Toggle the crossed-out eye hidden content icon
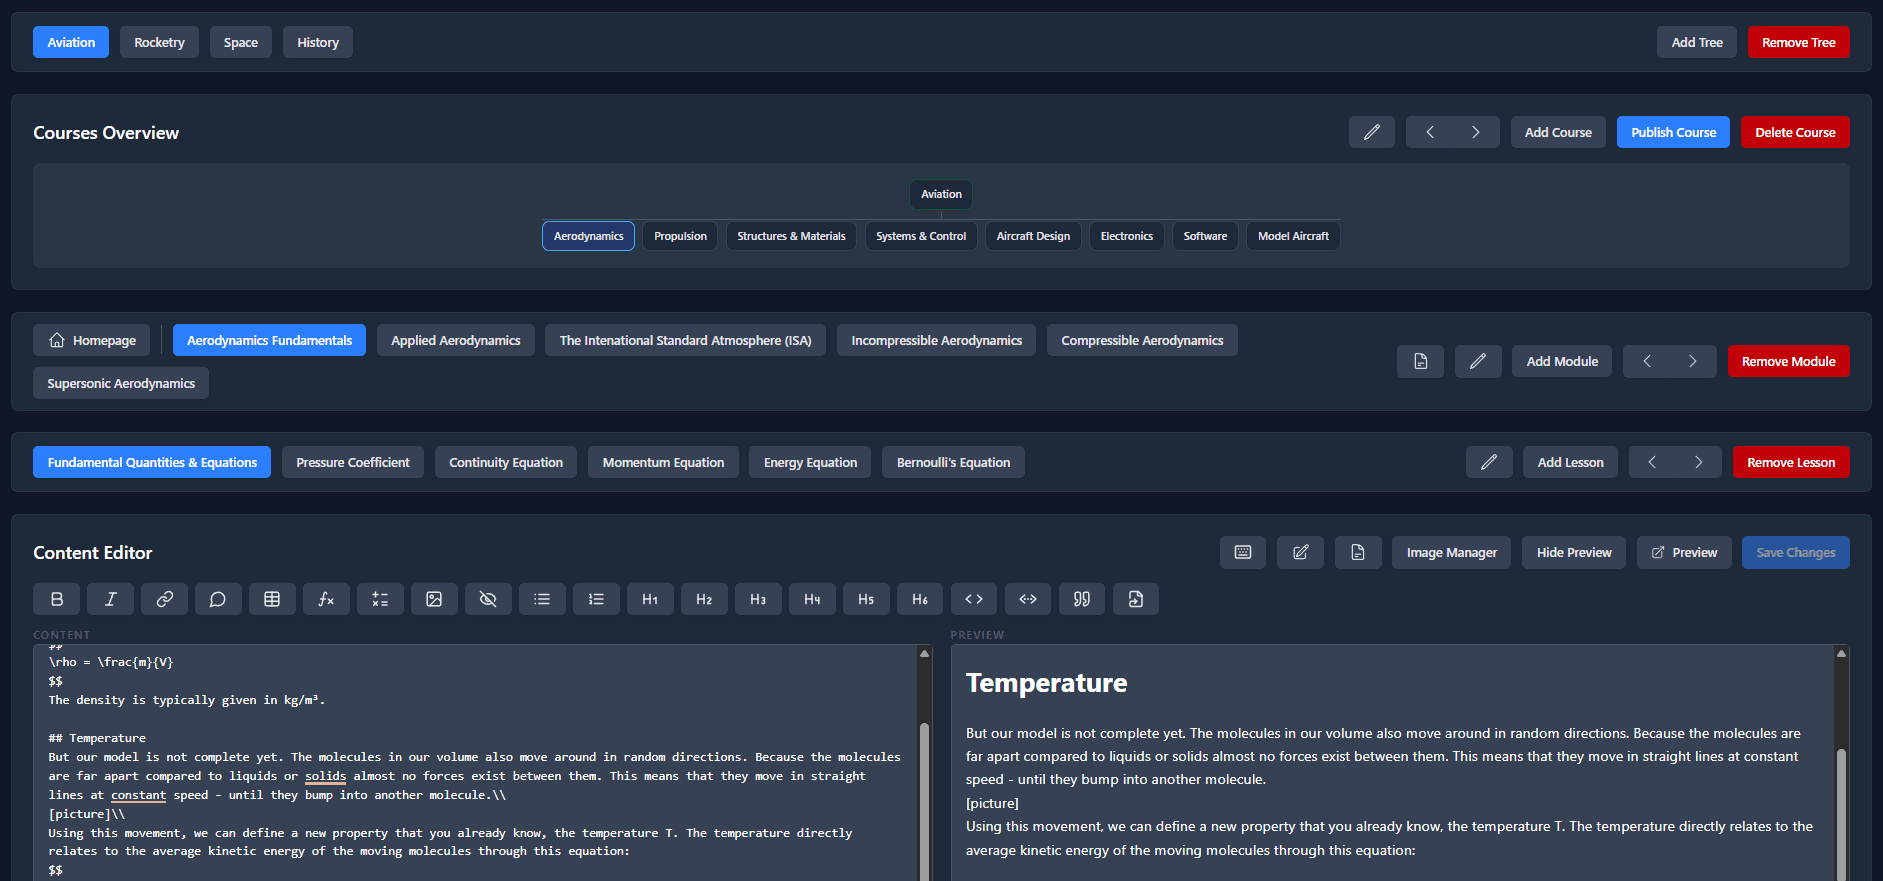1883x881 pixels. (488, 599)
